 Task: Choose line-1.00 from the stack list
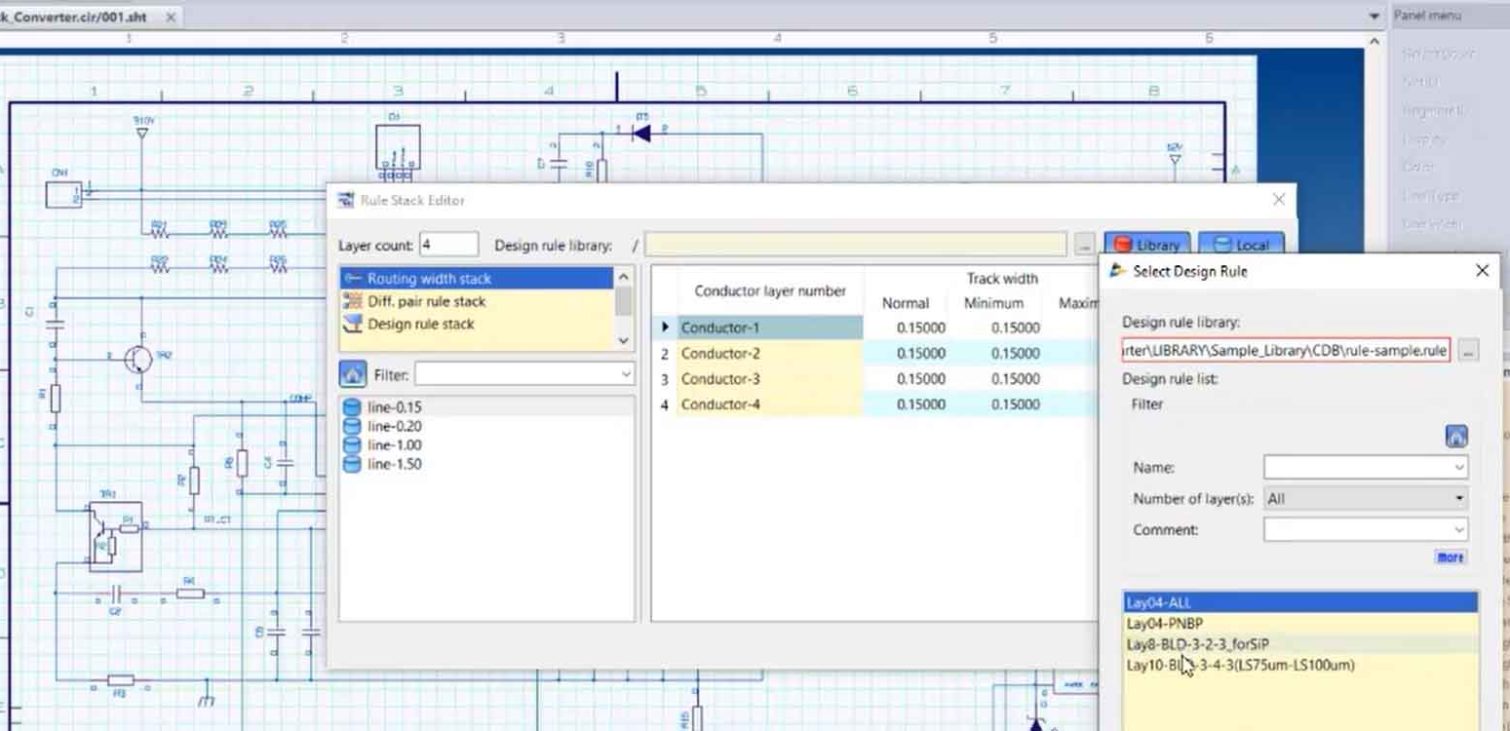pos(394,445)
